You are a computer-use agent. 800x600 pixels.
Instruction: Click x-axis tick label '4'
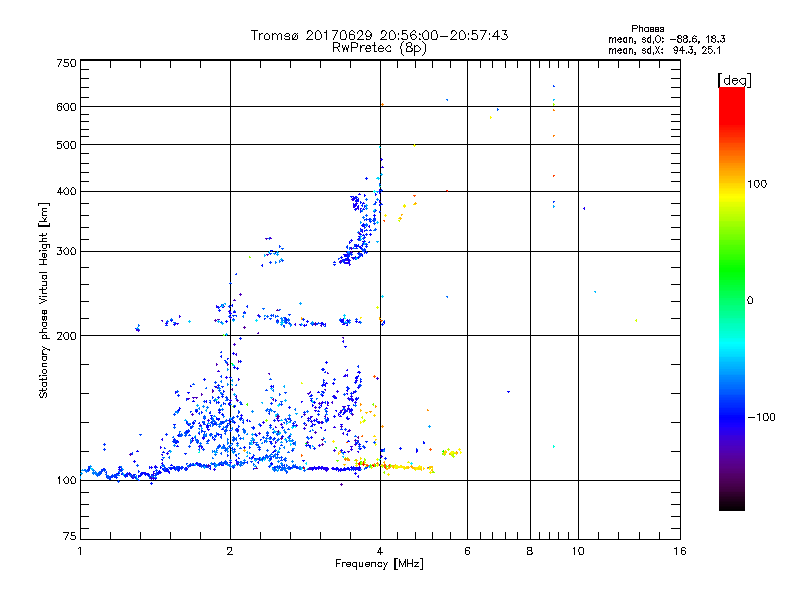coord(380,551)
